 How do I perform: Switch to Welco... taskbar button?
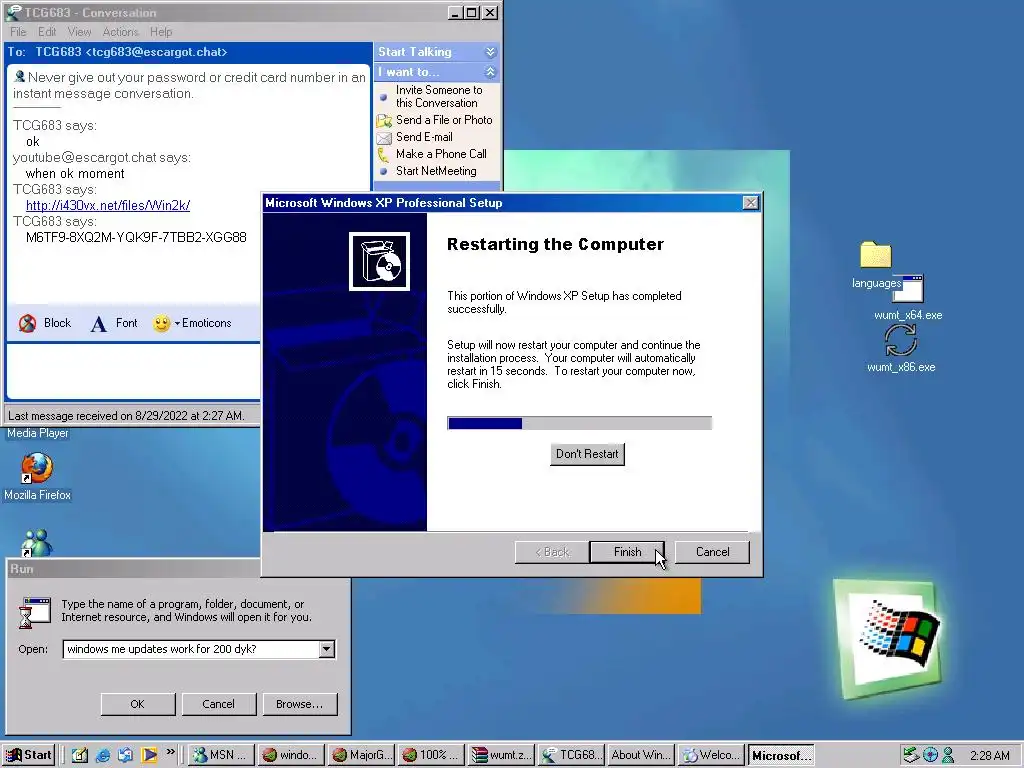tap(711, 756)
